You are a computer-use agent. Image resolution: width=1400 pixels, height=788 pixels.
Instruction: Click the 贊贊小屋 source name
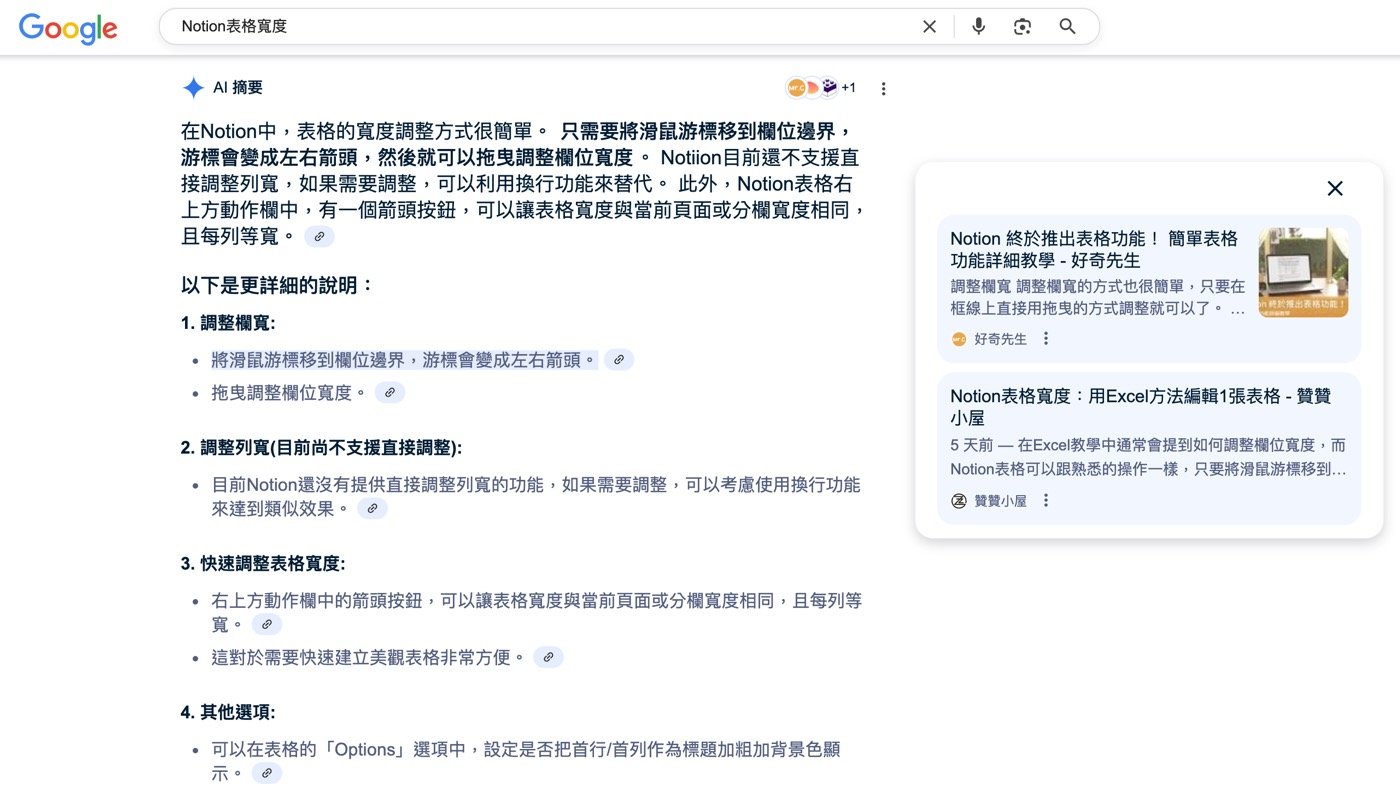[x=1001, y=500]
